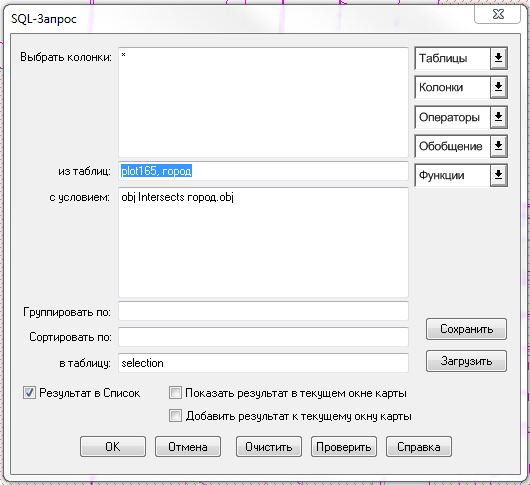Open the Операторы dropdown arrow
Image resolution: width=530 pixels, height=485 pixels.
tap(498, 117)
